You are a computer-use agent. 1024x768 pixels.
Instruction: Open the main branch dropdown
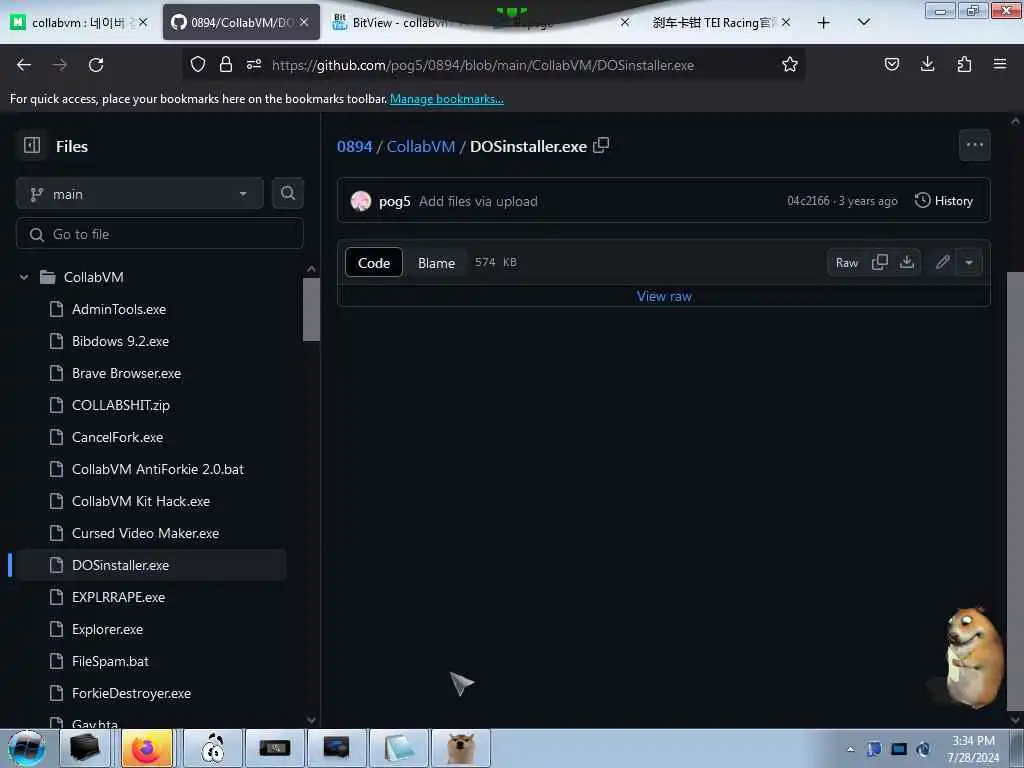pyautogui.click(x=140, y=194)
